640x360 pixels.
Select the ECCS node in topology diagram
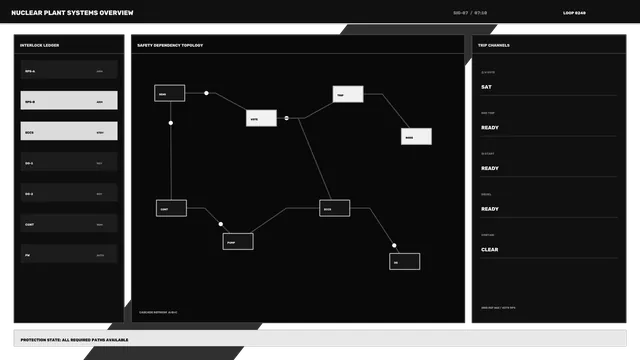[x=334, y=208]
